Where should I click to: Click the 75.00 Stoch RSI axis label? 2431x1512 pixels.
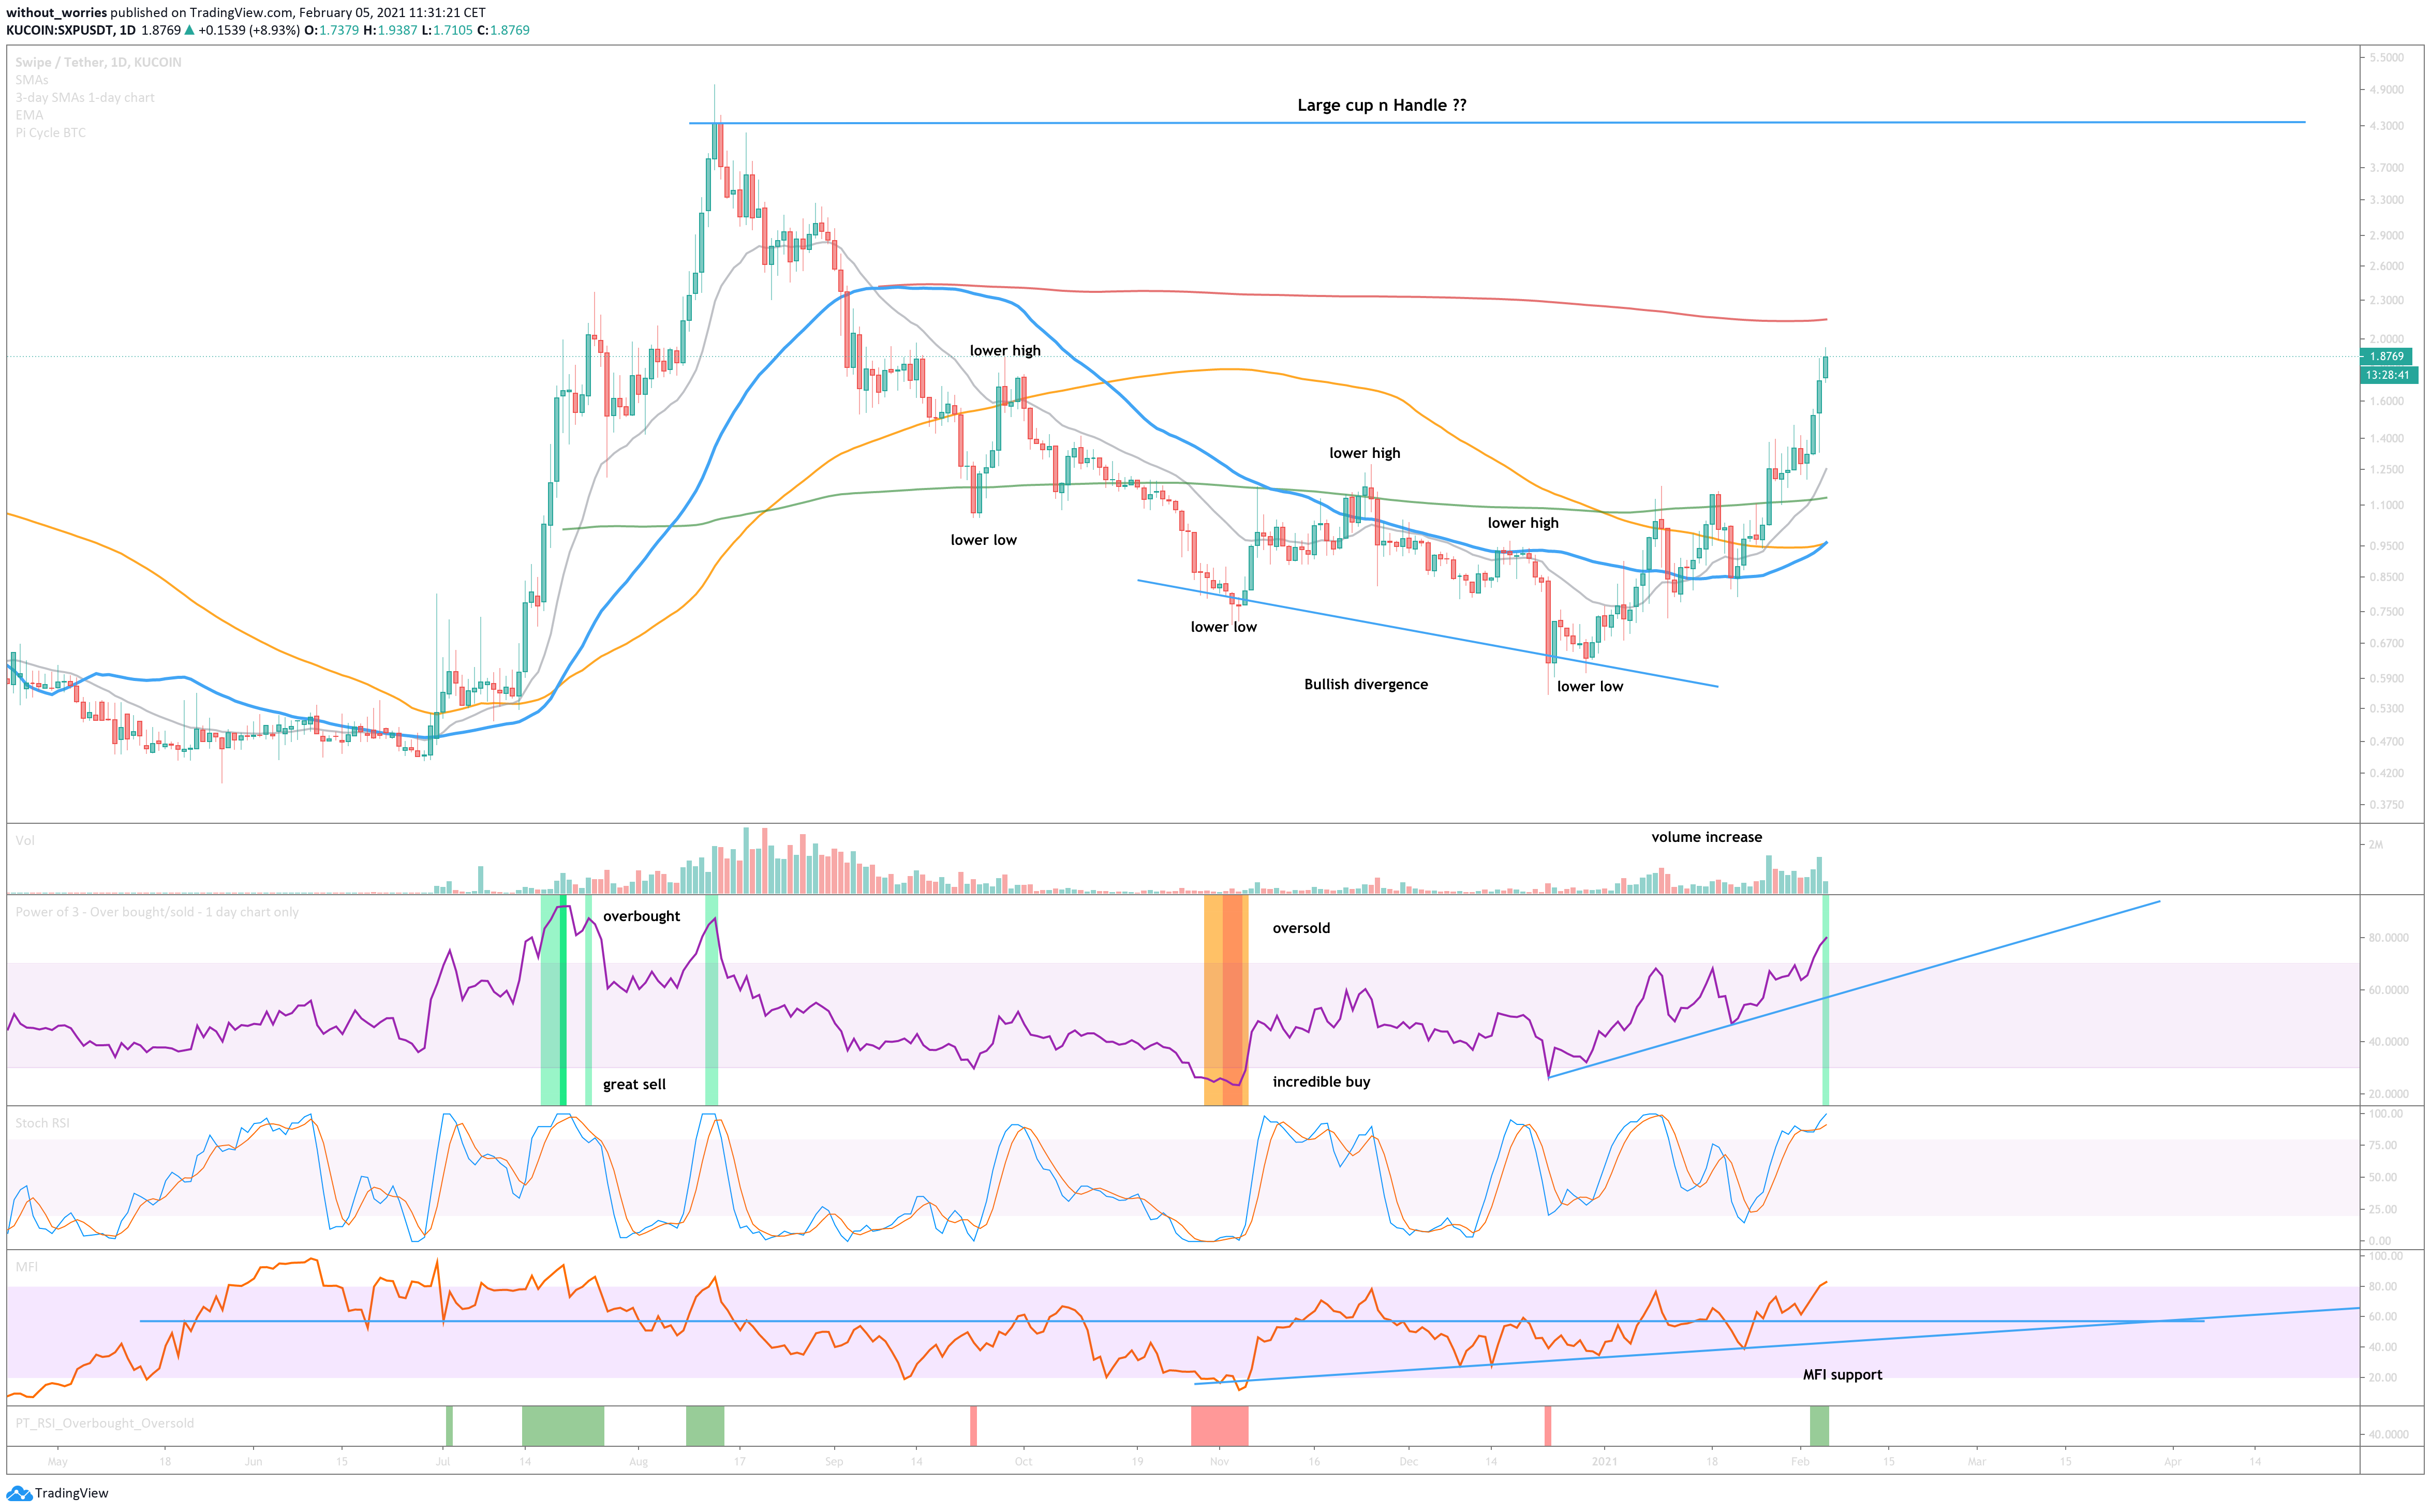2384,1145
